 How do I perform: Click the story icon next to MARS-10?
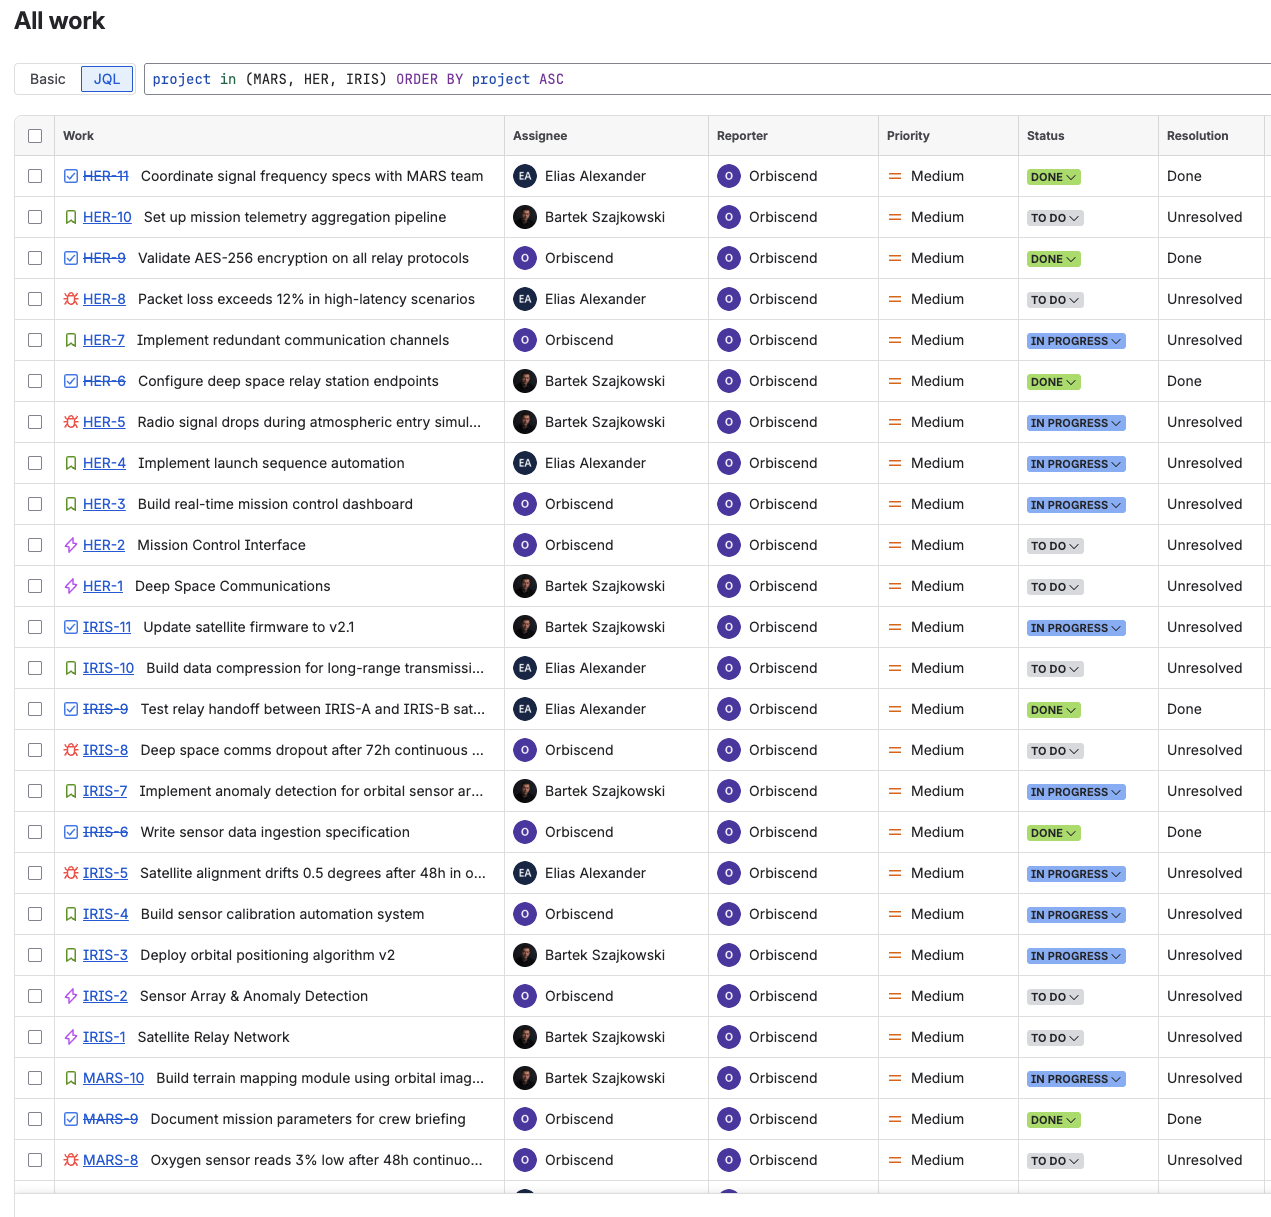(x=71, y=1078)
